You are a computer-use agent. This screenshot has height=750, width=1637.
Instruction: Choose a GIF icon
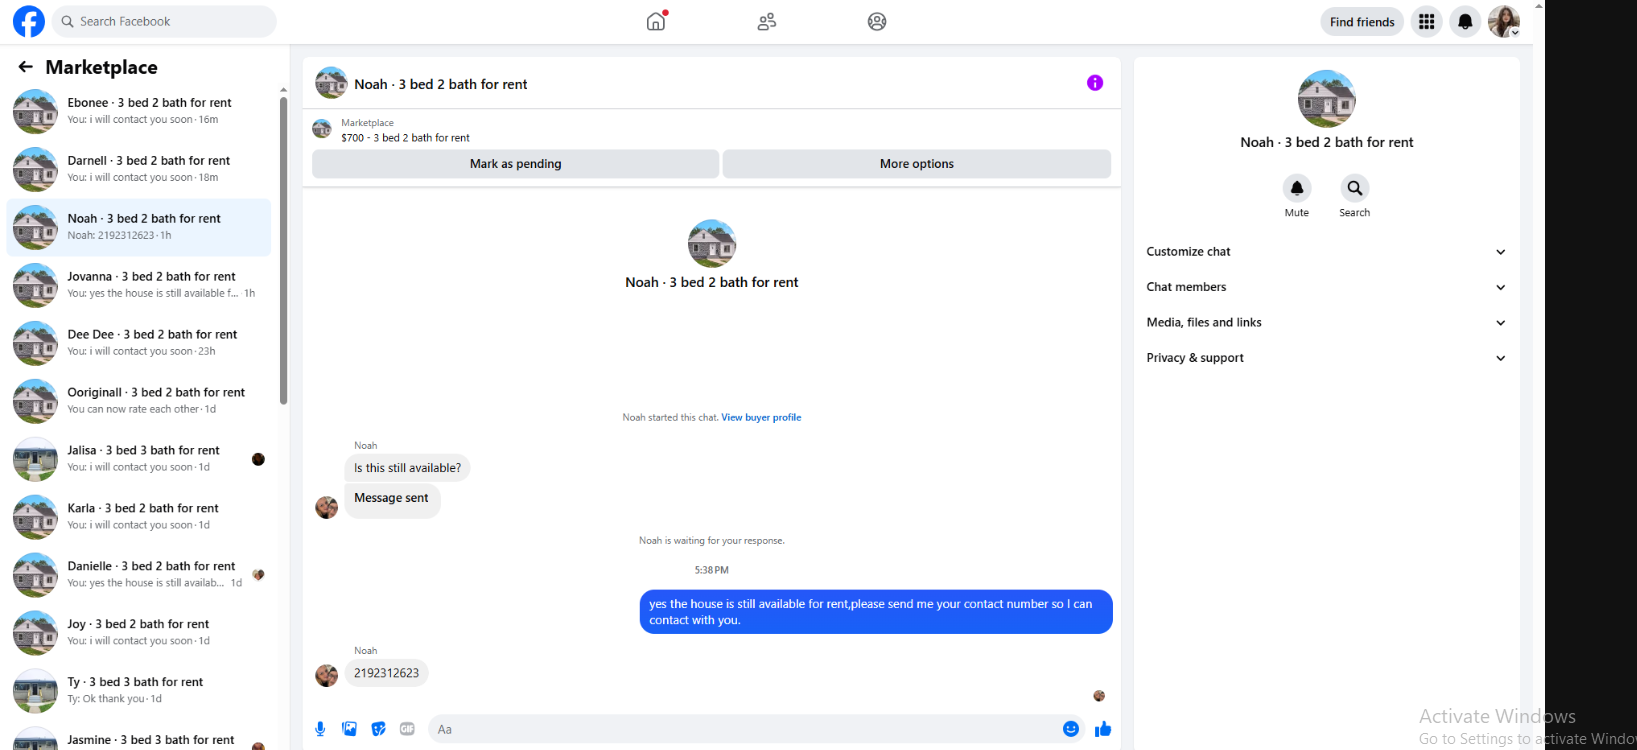[x=407, y=729]
